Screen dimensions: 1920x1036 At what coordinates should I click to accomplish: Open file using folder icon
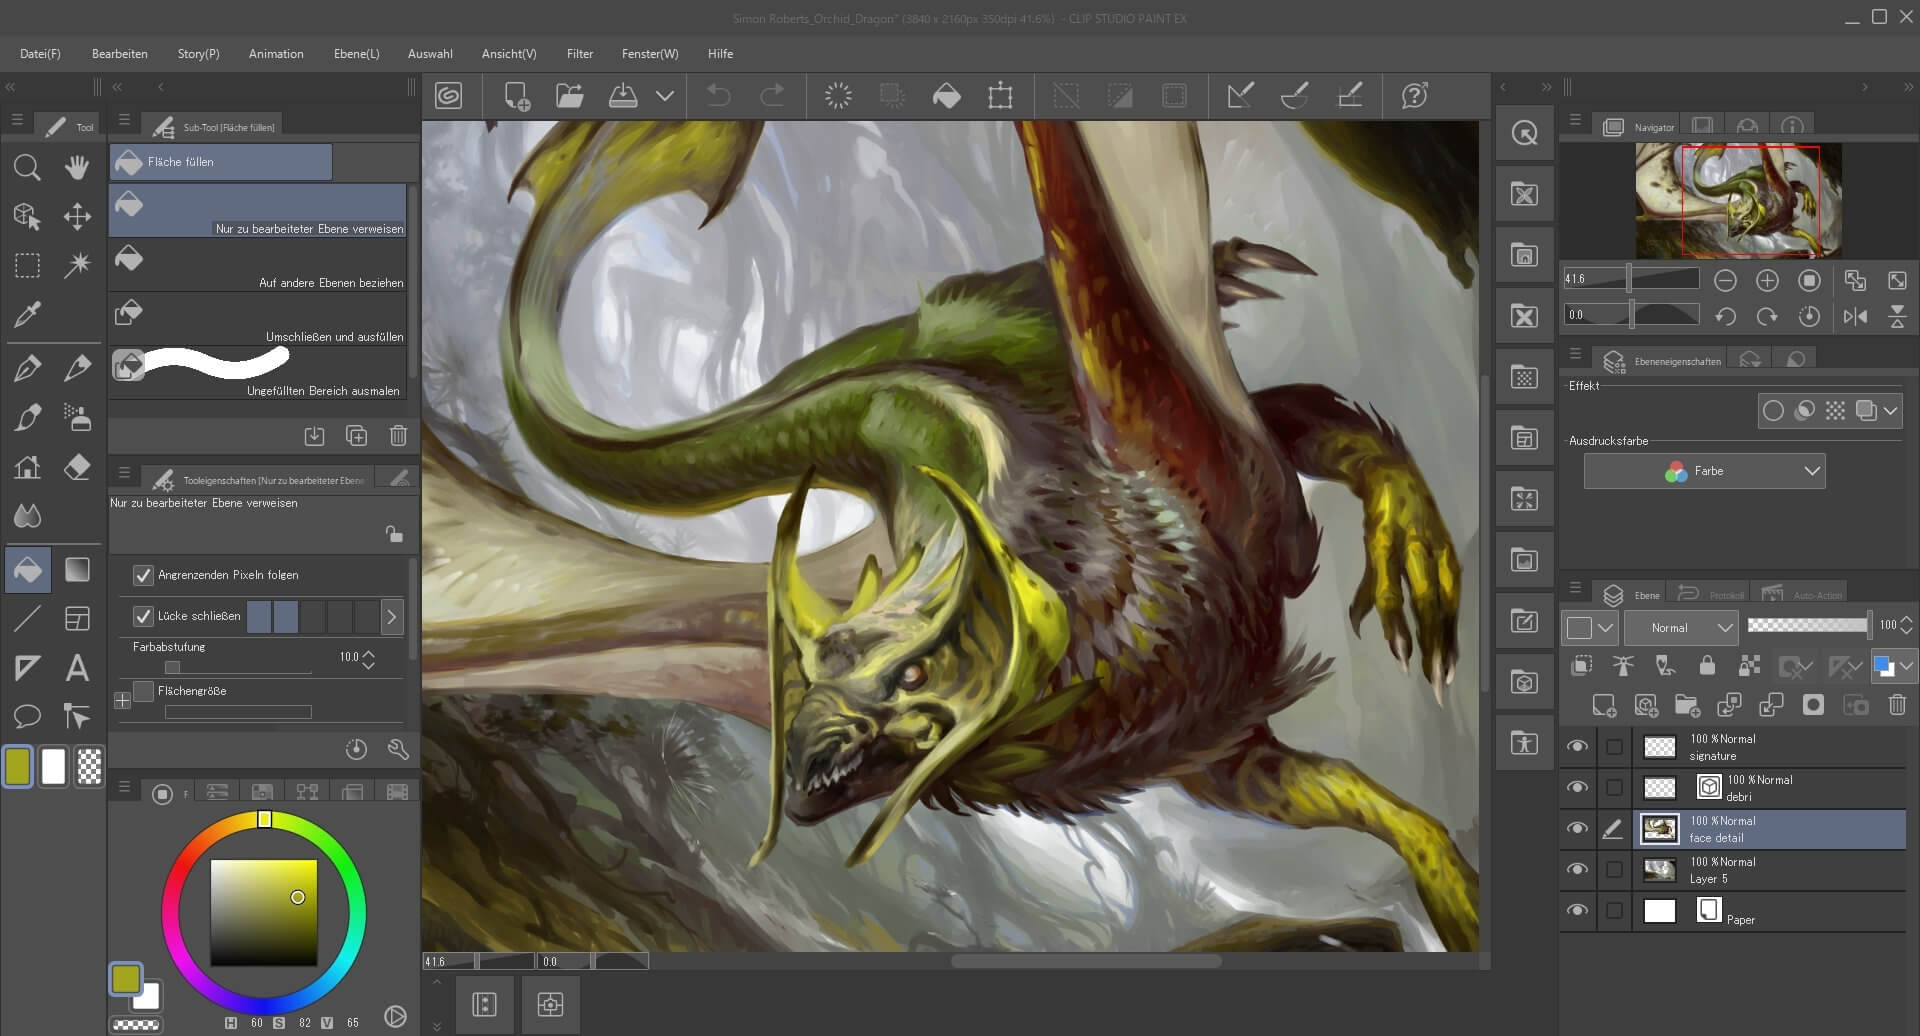[569, 96]
